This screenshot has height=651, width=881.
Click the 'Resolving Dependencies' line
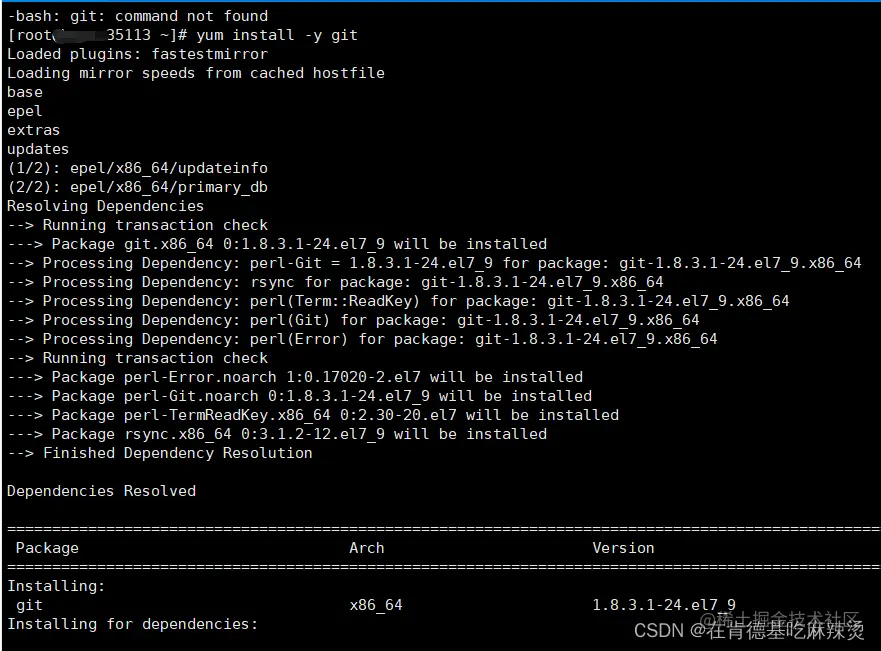(x=106, y=206)
